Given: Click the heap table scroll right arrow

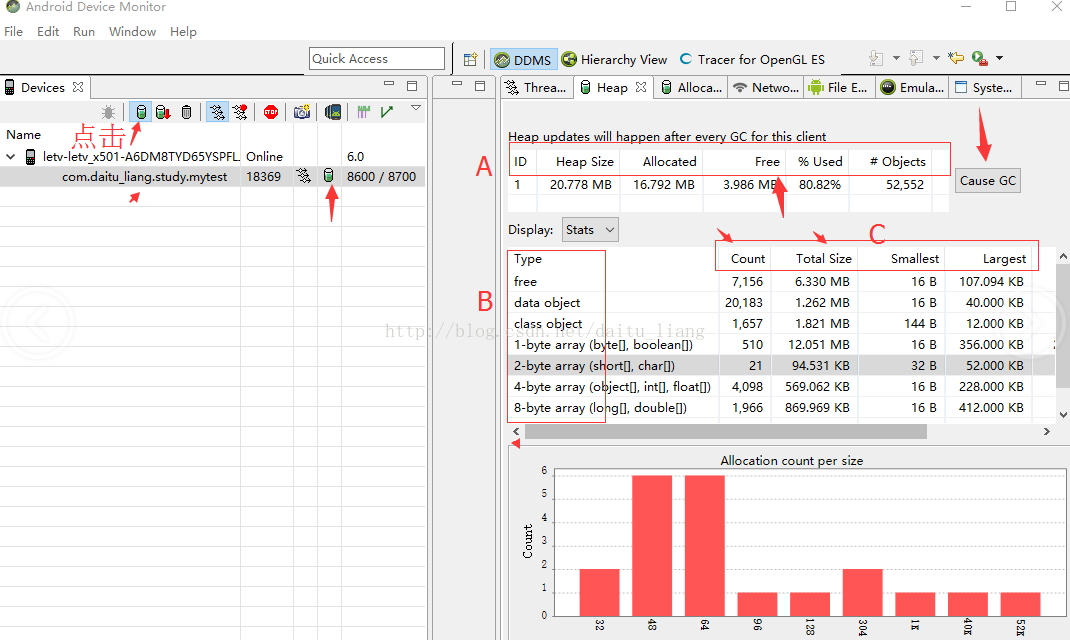Looking at the screenshot, I should point(1047,431).
